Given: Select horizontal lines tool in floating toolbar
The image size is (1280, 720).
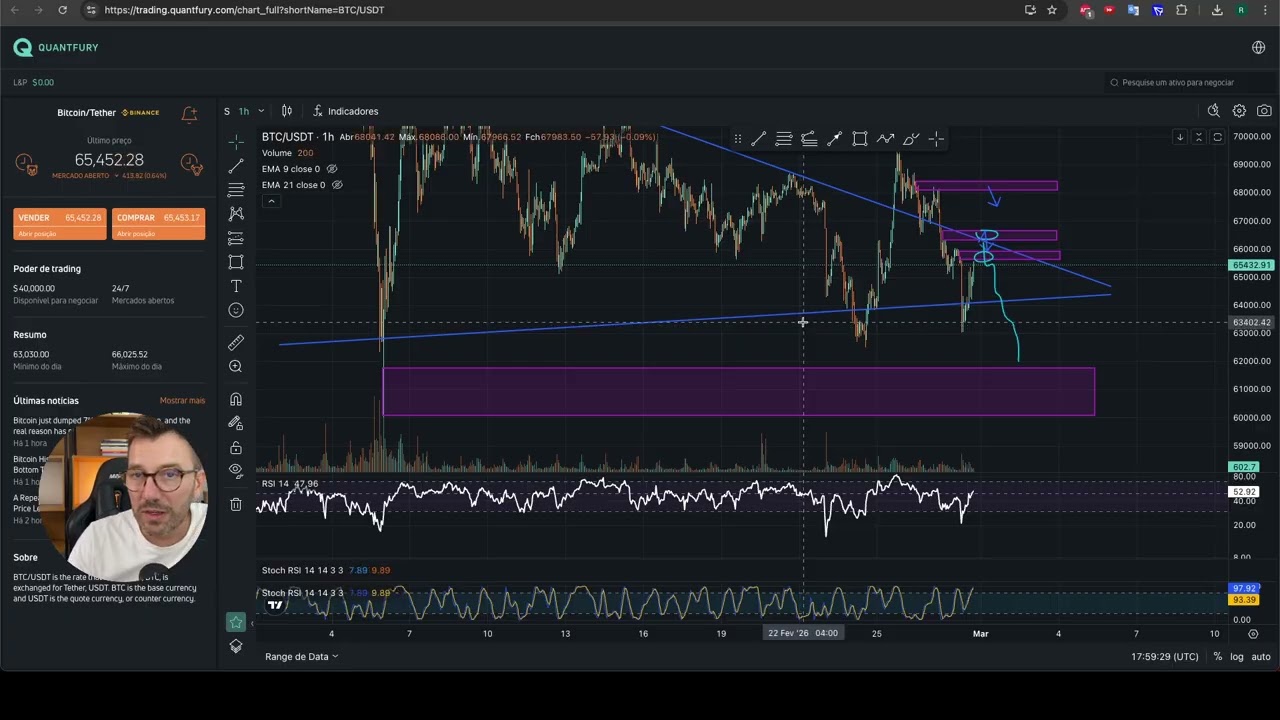Looking at the screenshot, I should point(784,139).
